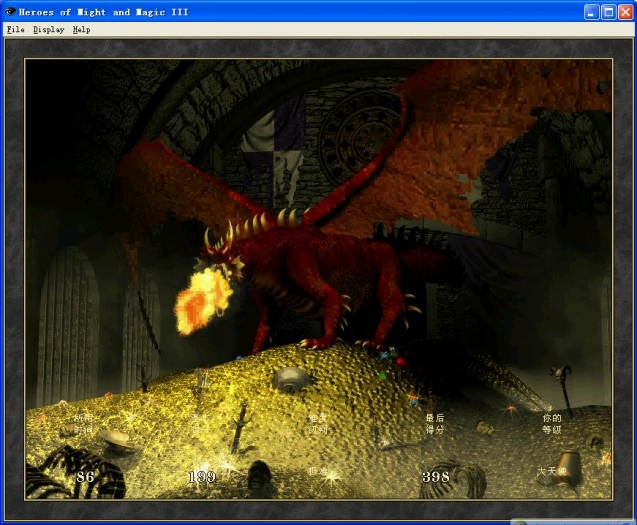The image size is (637, 525).
Task: Maximize the Heroes of Might and Magic III window
Action: click(x=608, y=12)
